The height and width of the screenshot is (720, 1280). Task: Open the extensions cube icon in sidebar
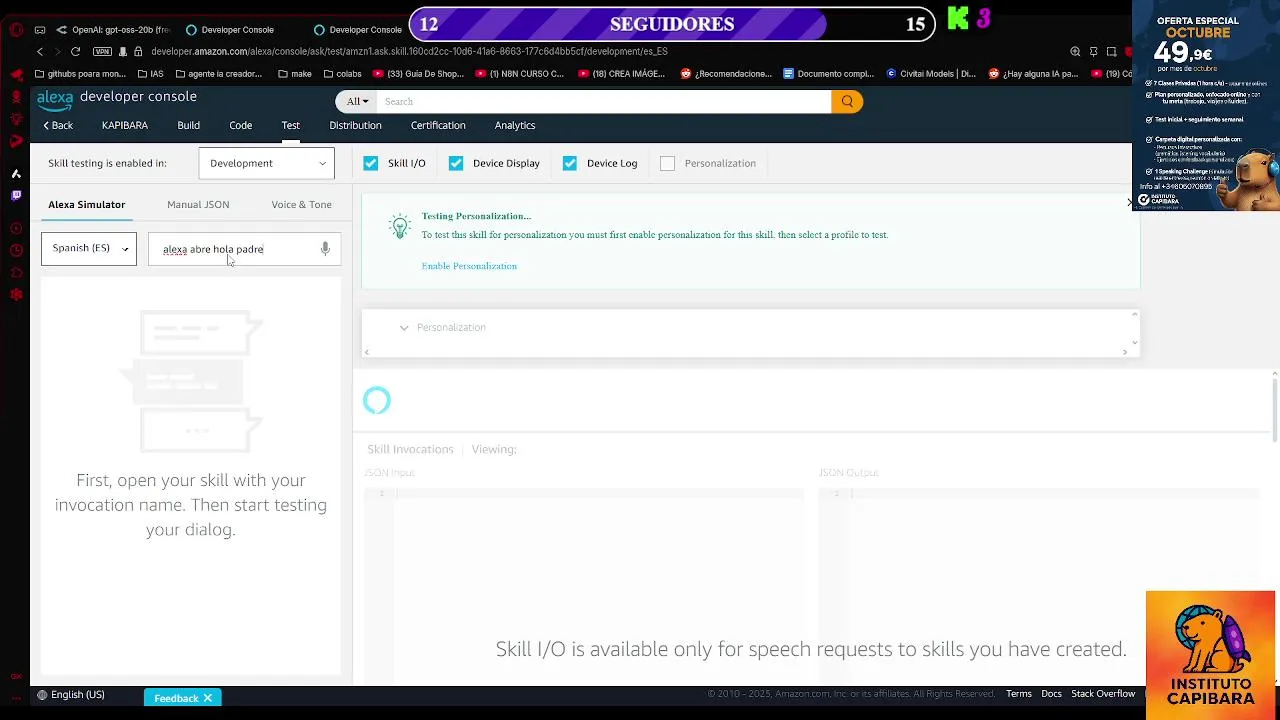(16, 272)
